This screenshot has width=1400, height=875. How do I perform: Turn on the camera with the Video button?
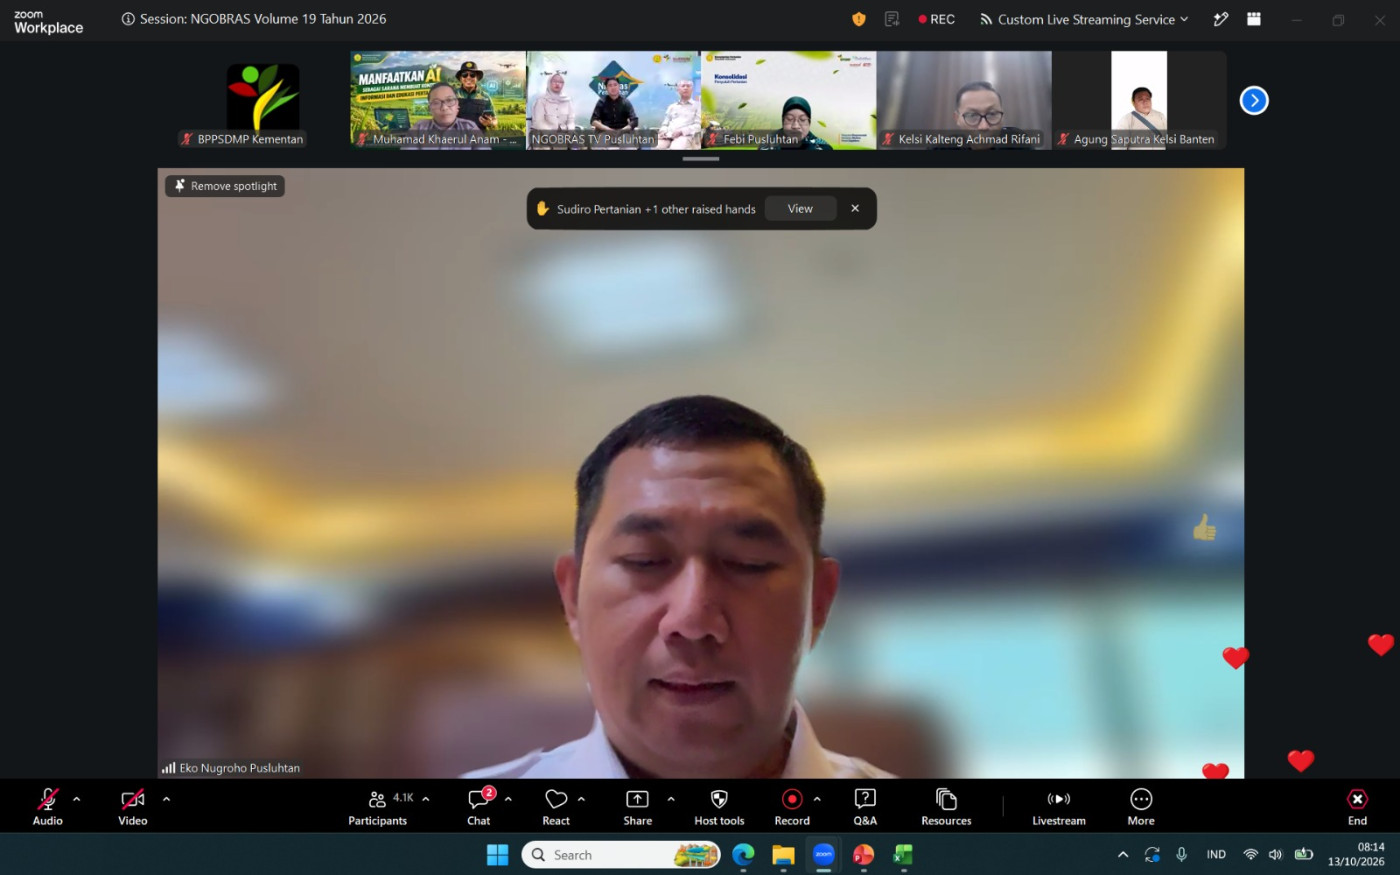click(133, 807)
